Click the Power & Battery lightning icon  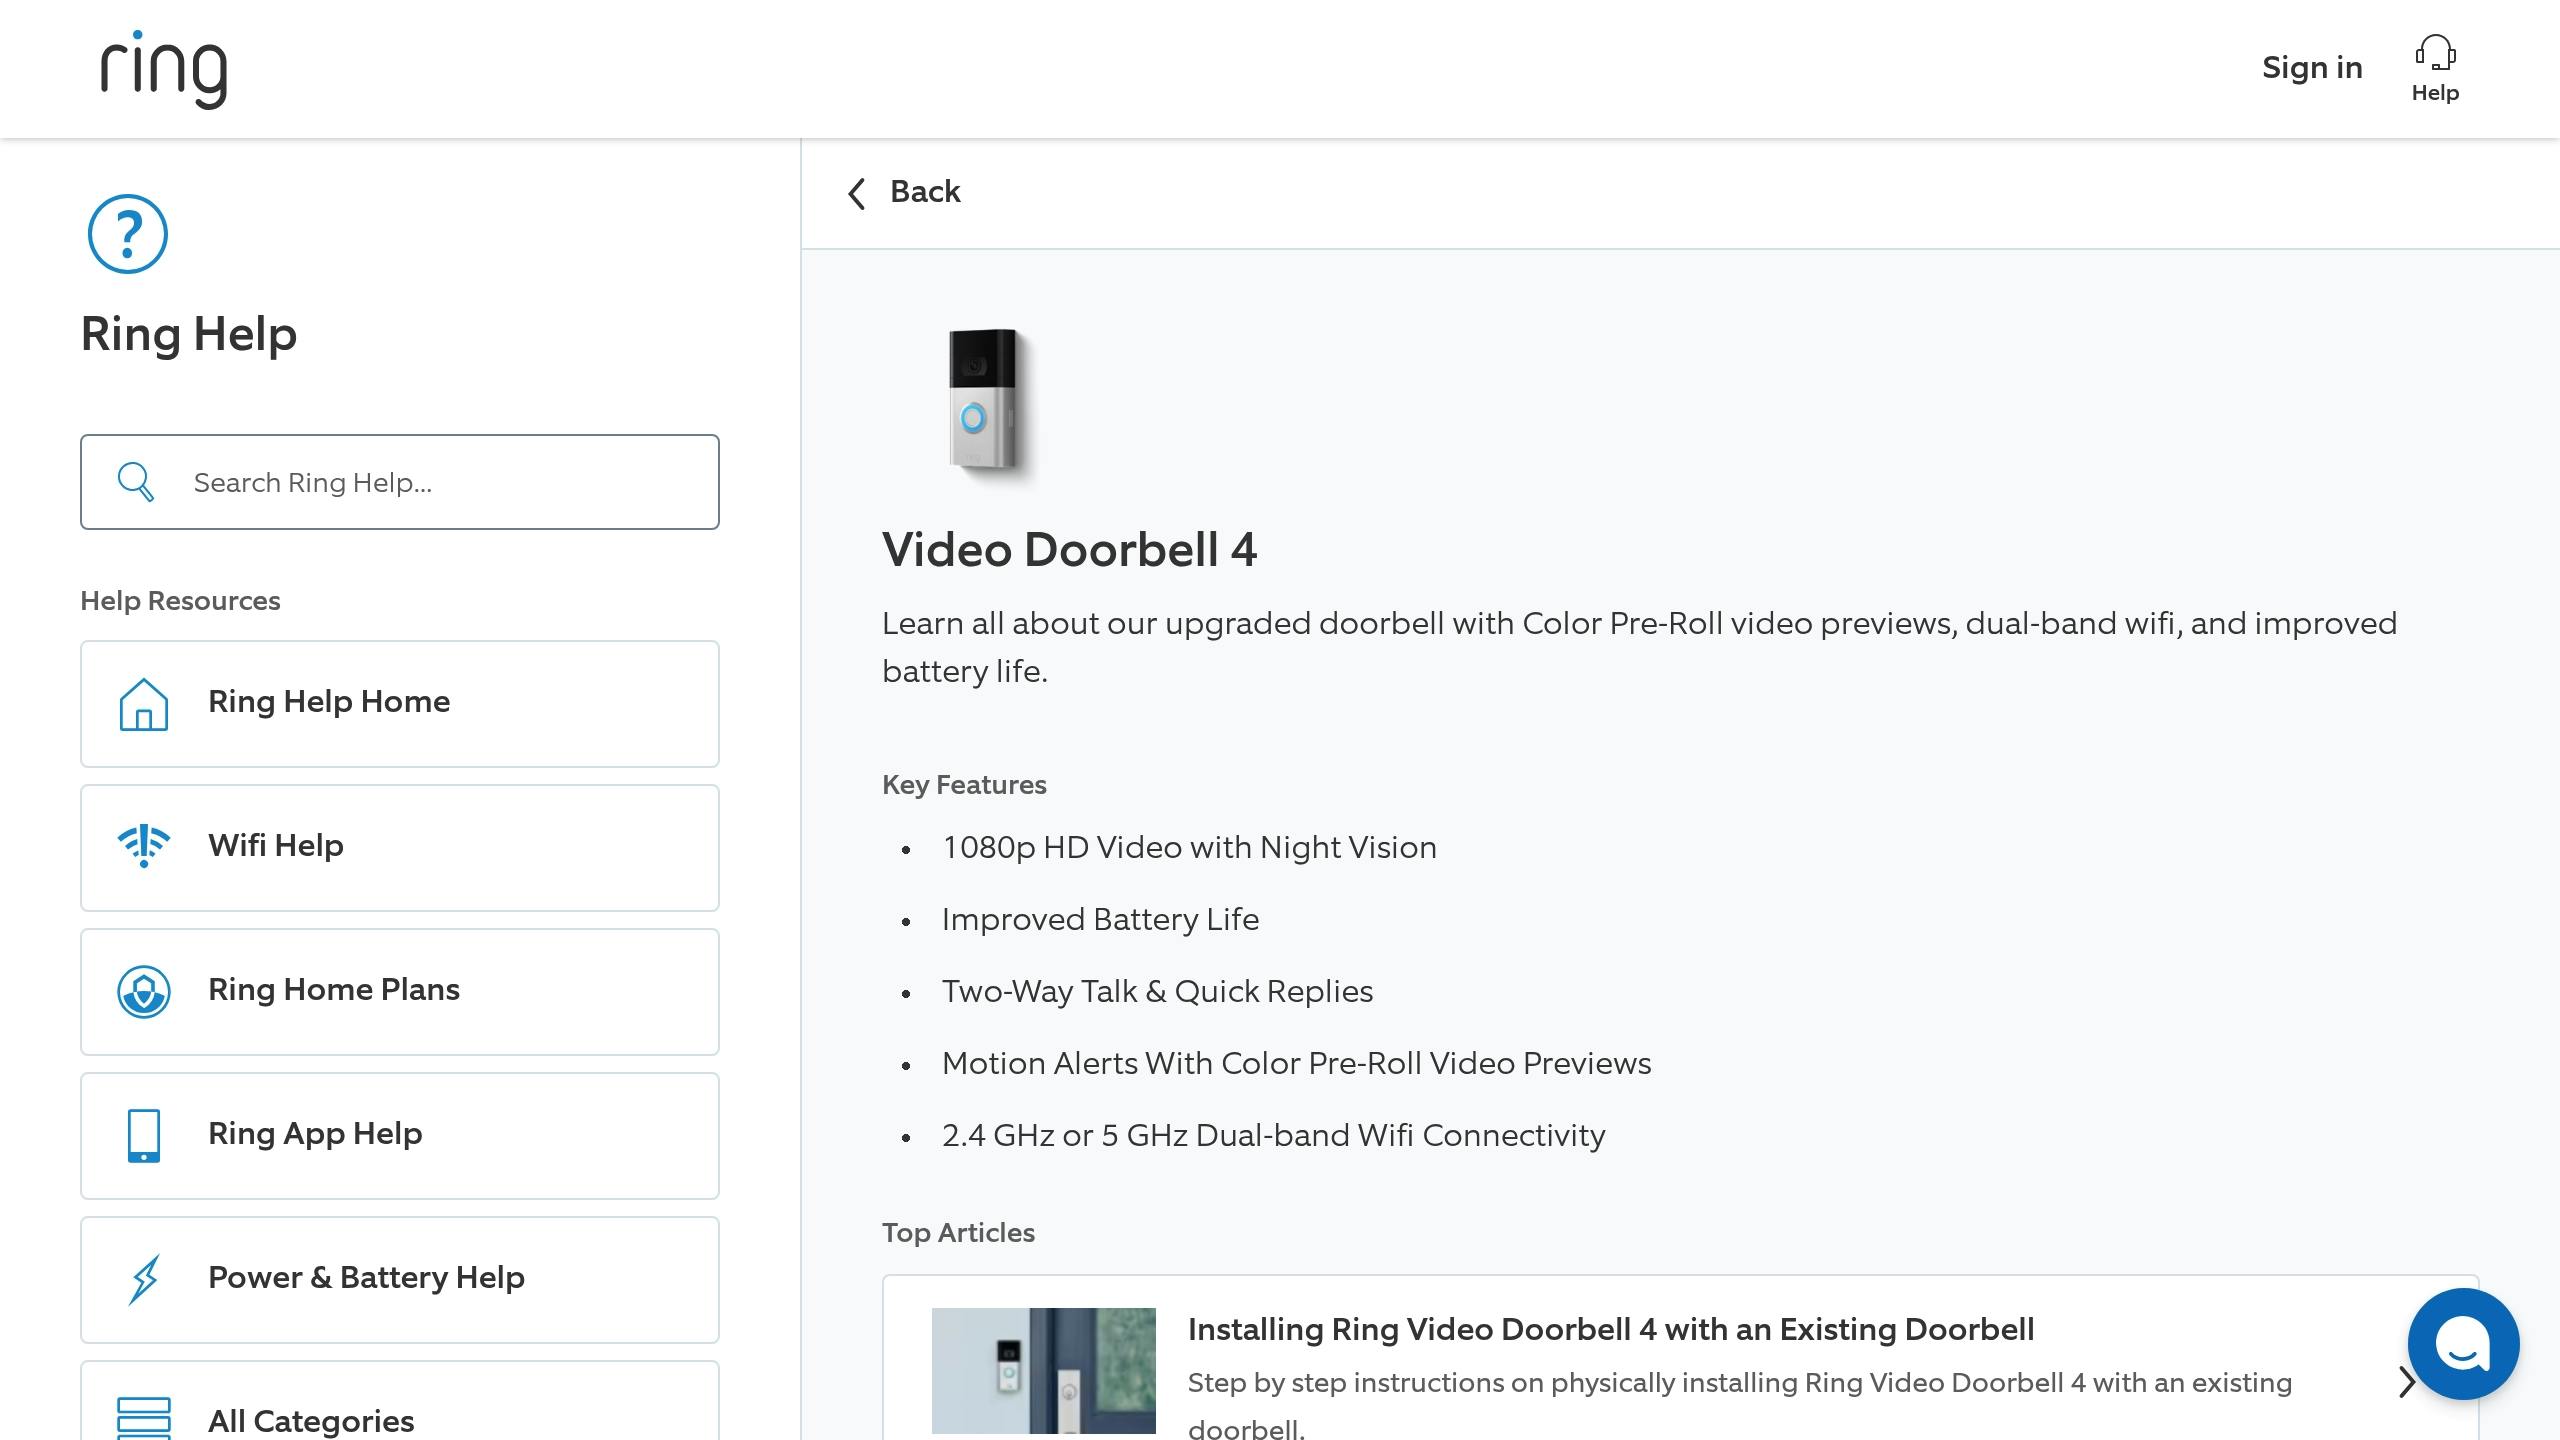[x=144, y=1280]
